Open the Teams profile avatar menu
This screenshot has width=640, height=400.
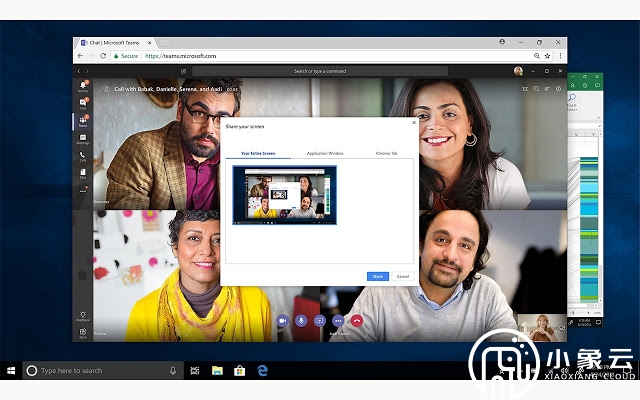pyautogui.click(x=518, y=71)
